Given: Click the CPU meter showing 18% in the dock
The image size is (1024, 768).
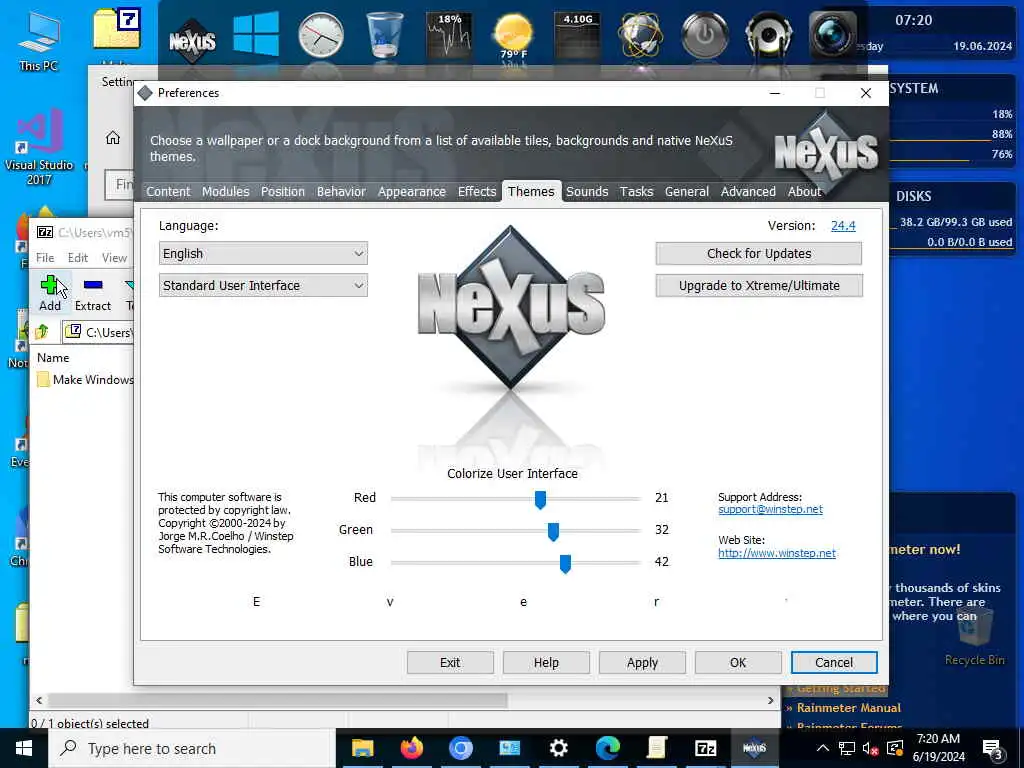Looking at the screenshot, I should [449, 35].
